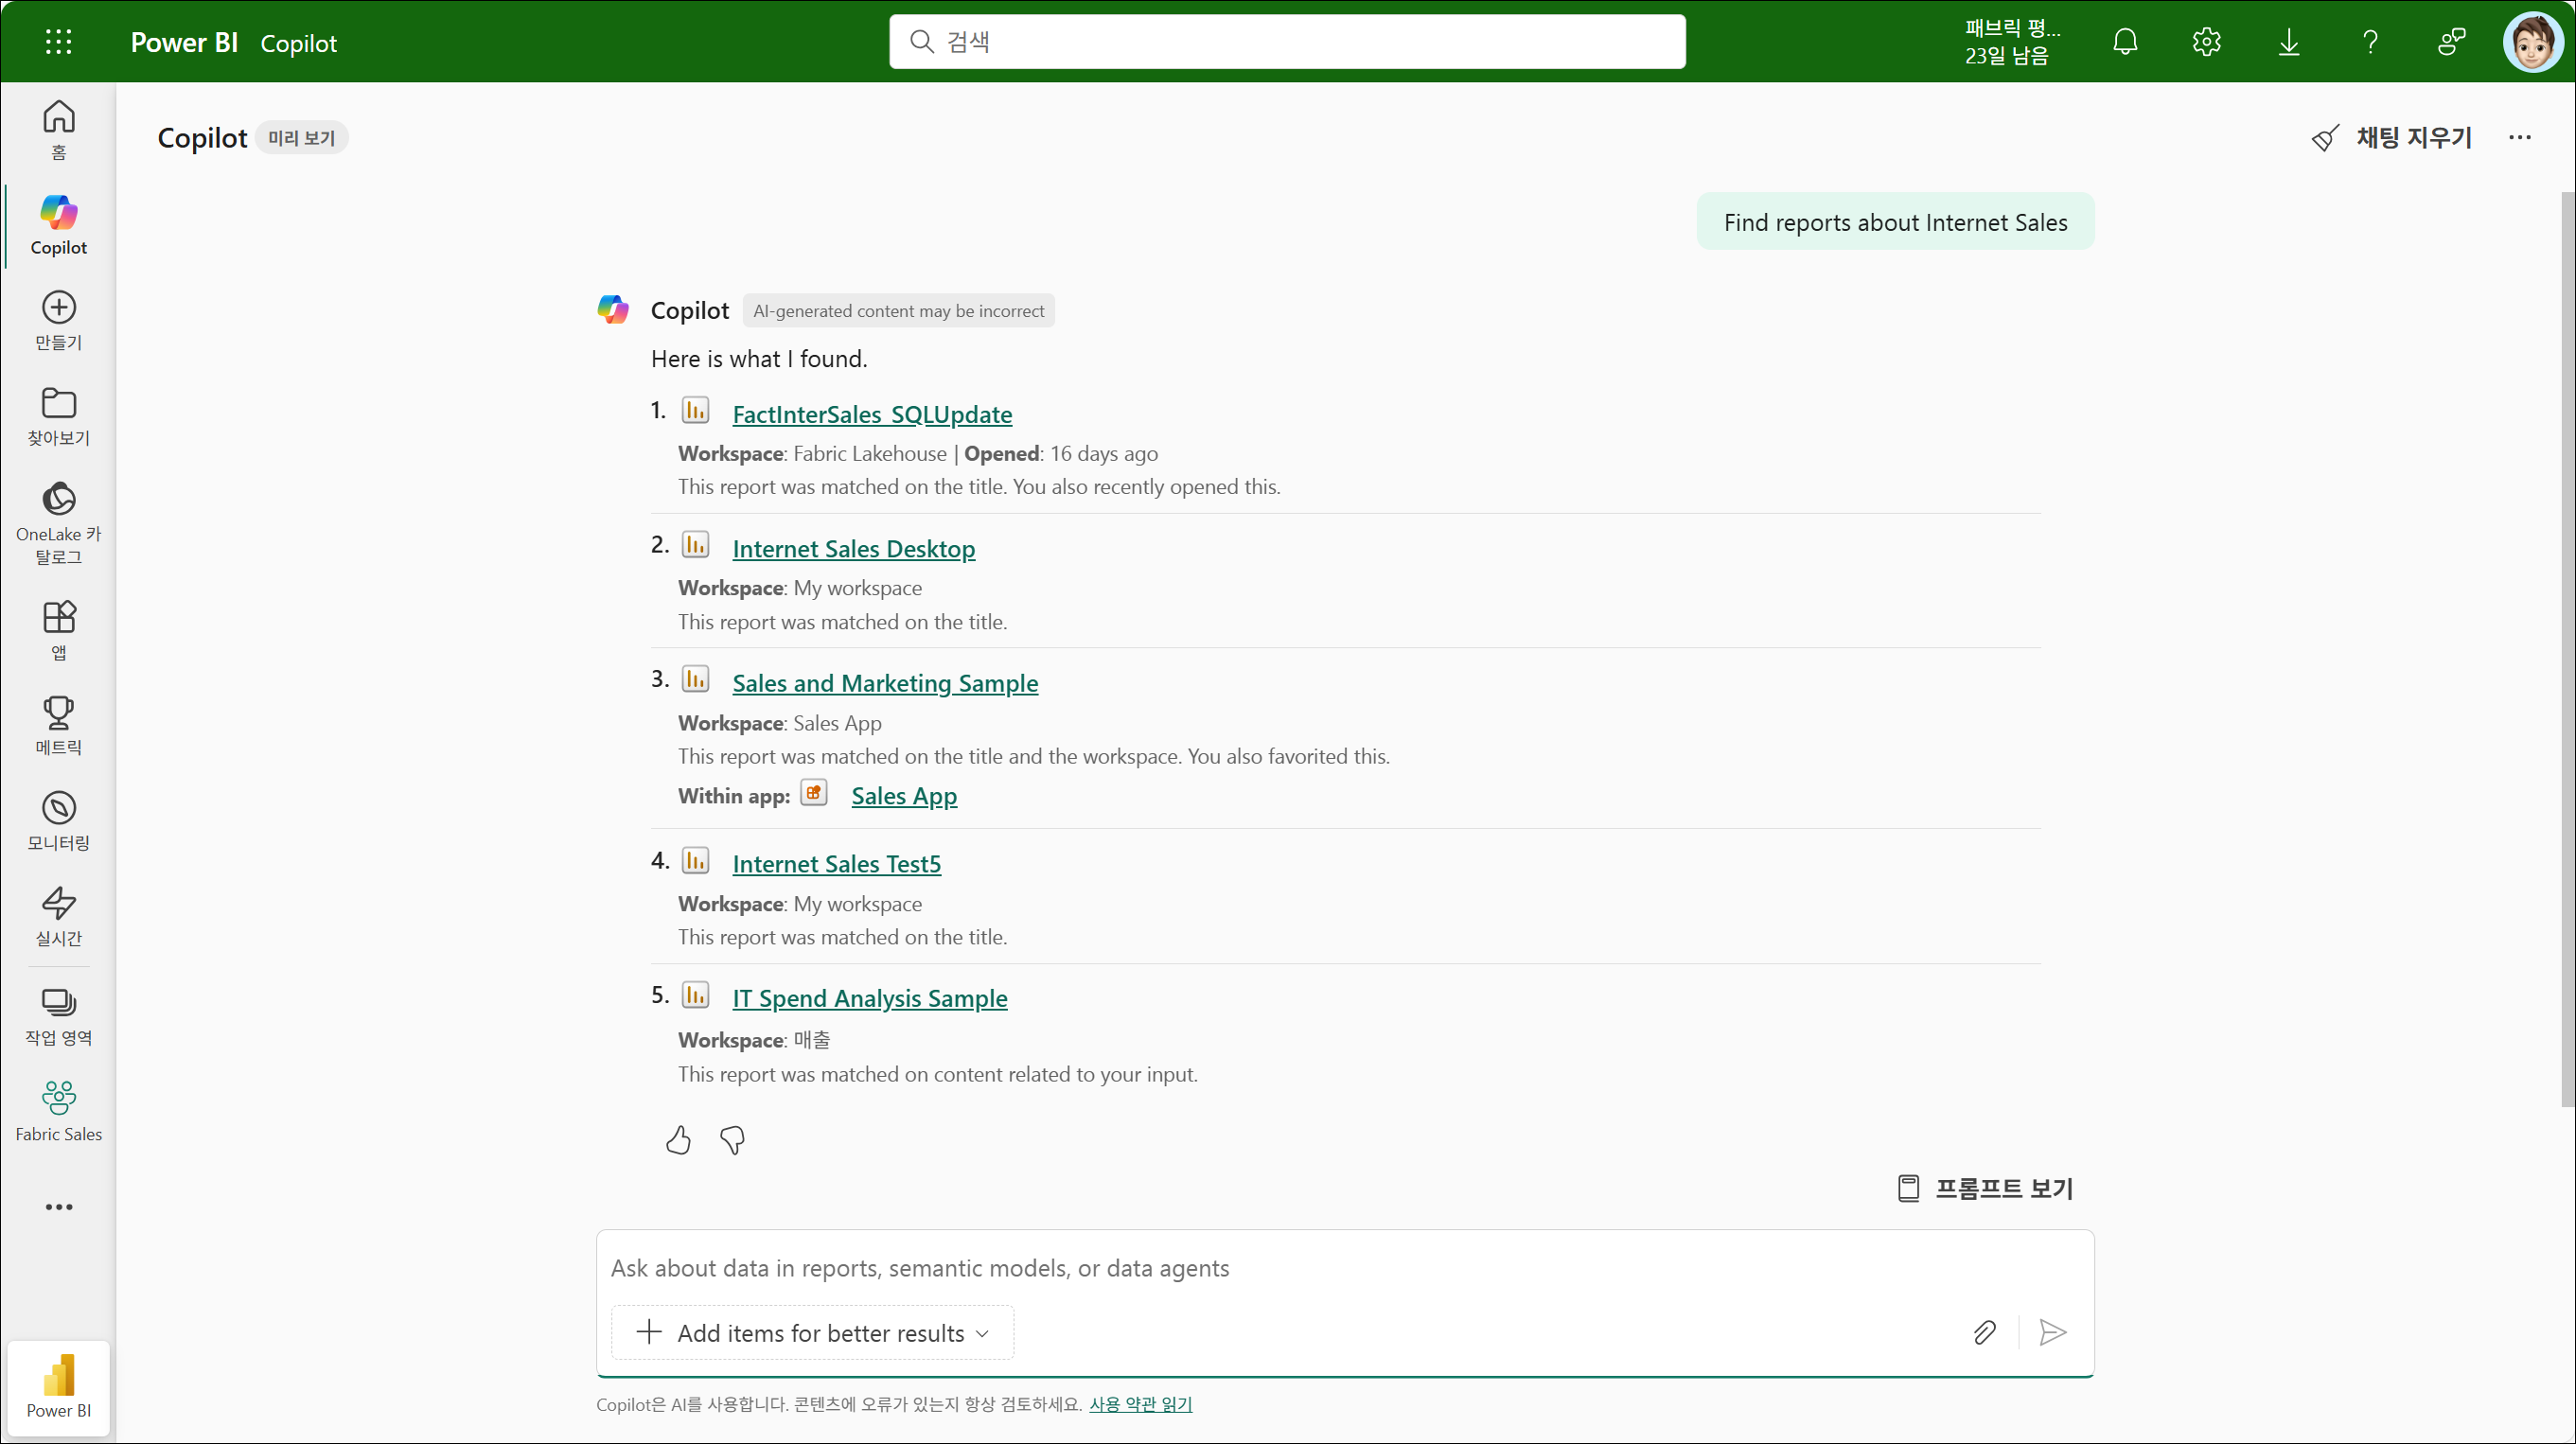Give thumbs down to Copilot response
This screenshot has width=2576, height=1444.
(x=732, y=1140)
